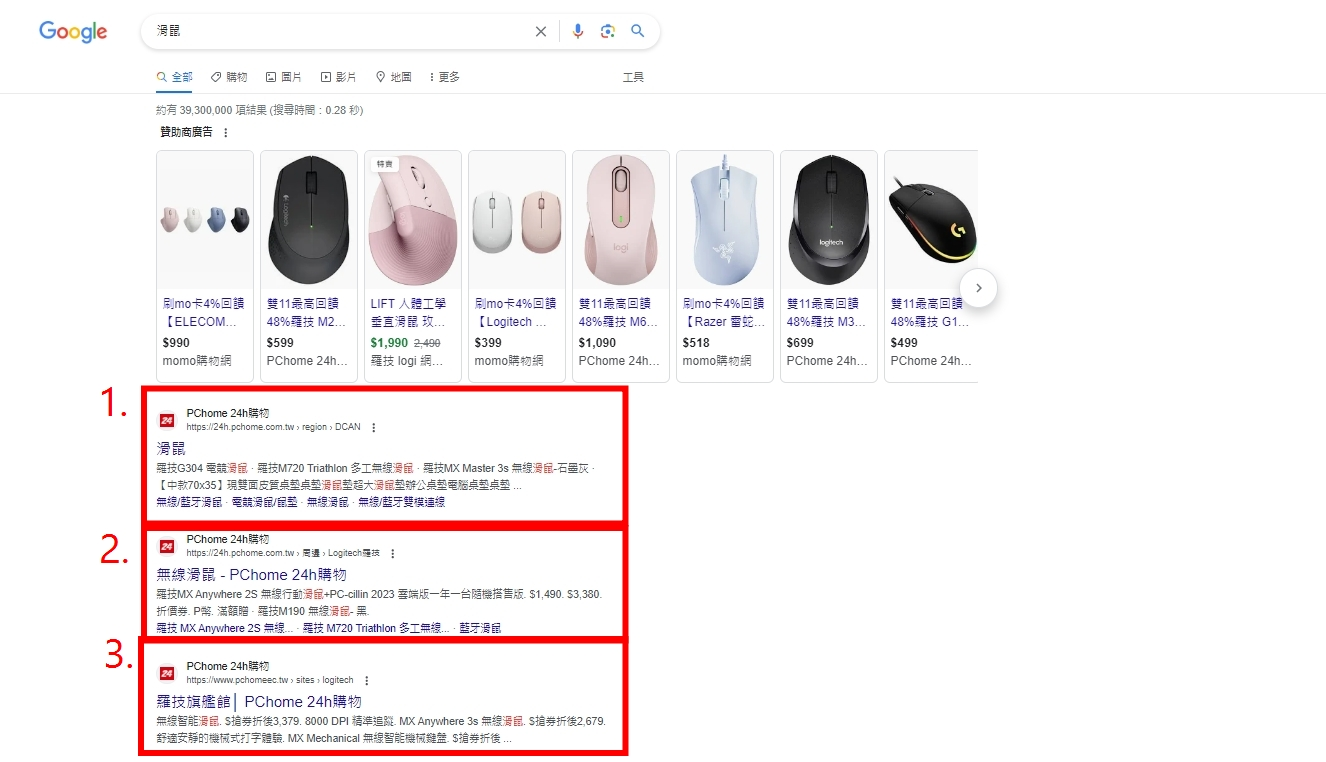Viewport: 1326px width, 762px height.
Task: Open the 【ELECOM… product title link
Action: click(x=203, y=313)
